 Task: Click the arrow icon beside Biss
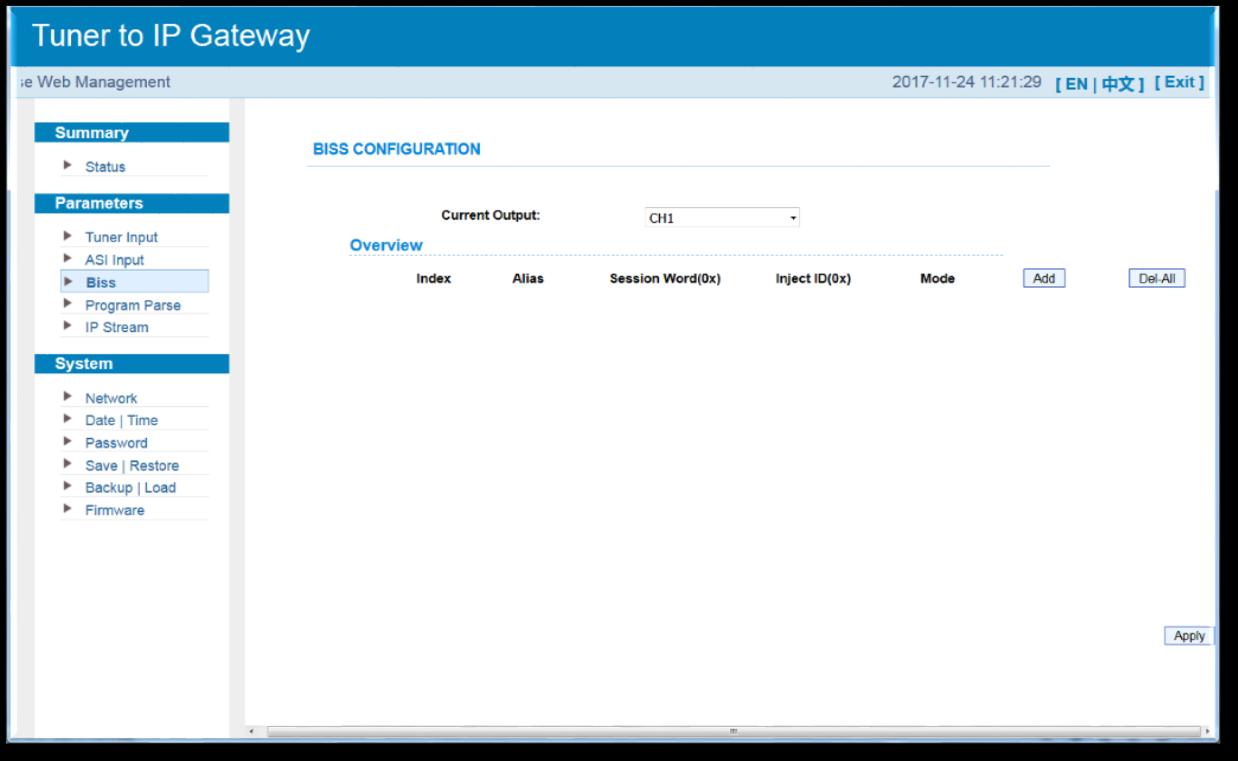pos(67,281)
